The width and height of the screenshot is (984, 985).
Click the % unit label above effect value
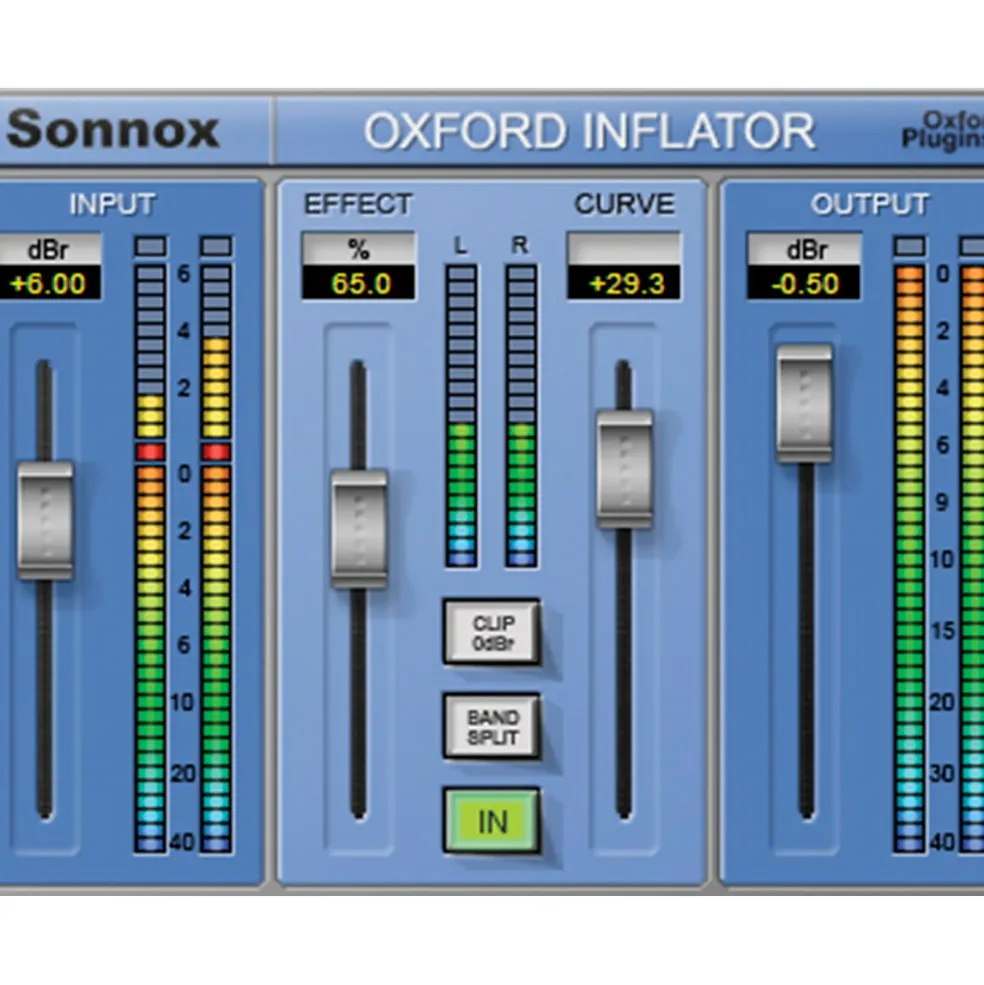pyautogui.click(x=359, y=250)
